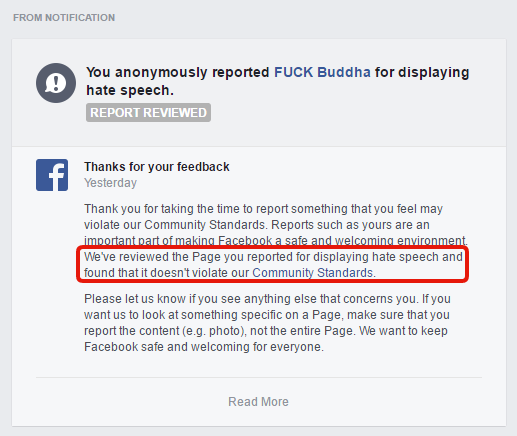Click the highlighted reviewed Page sentence
This screenshot has height=436, width=517.
[x=273, y=265]
